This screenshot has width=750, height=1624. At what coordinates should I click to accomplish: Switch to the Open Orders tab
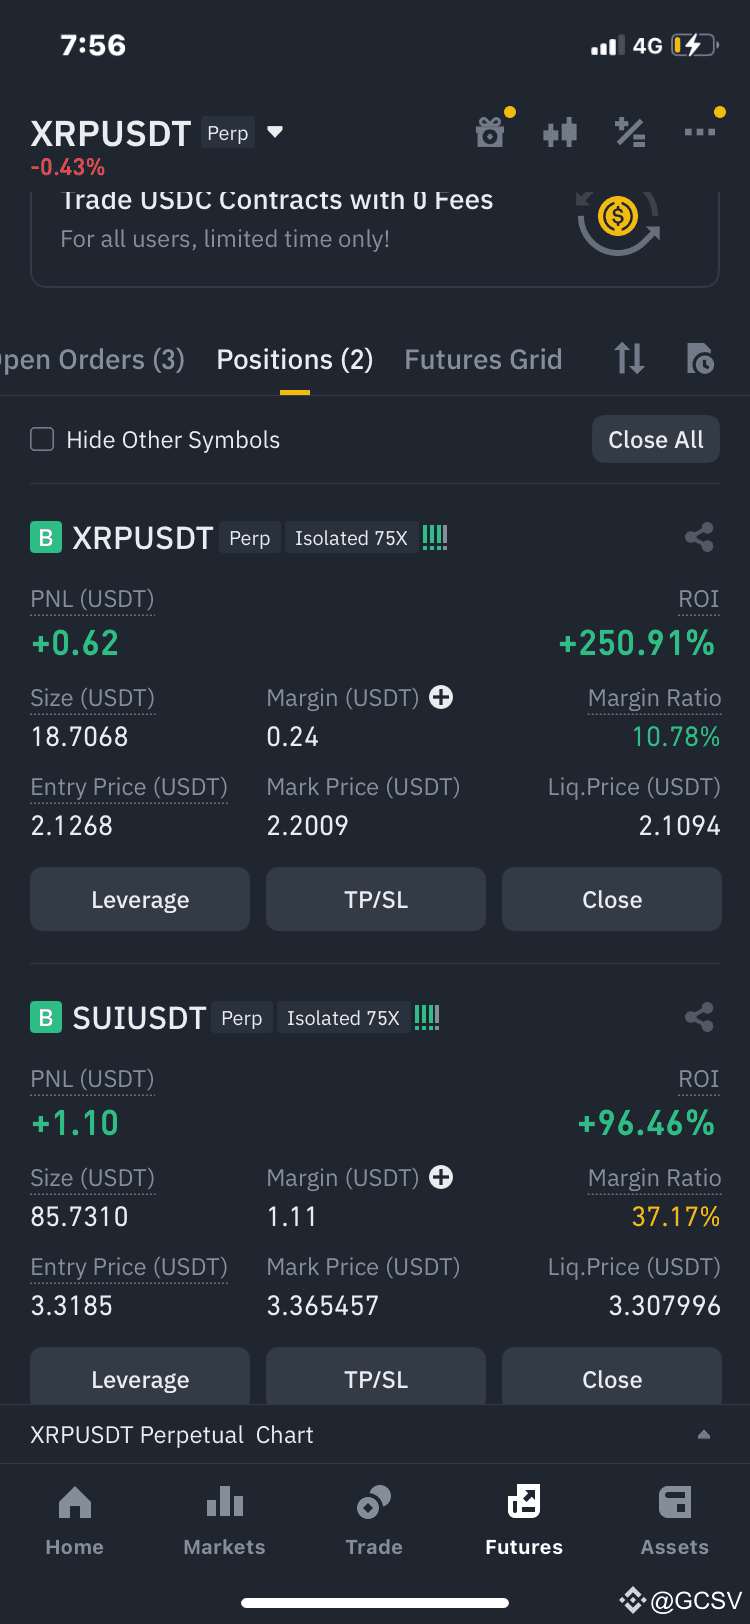(92, 359)
